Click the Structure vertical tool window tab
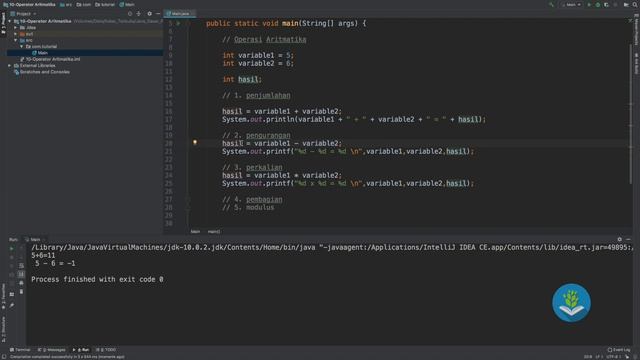The image size is (640, 360). tap(3, 329)
